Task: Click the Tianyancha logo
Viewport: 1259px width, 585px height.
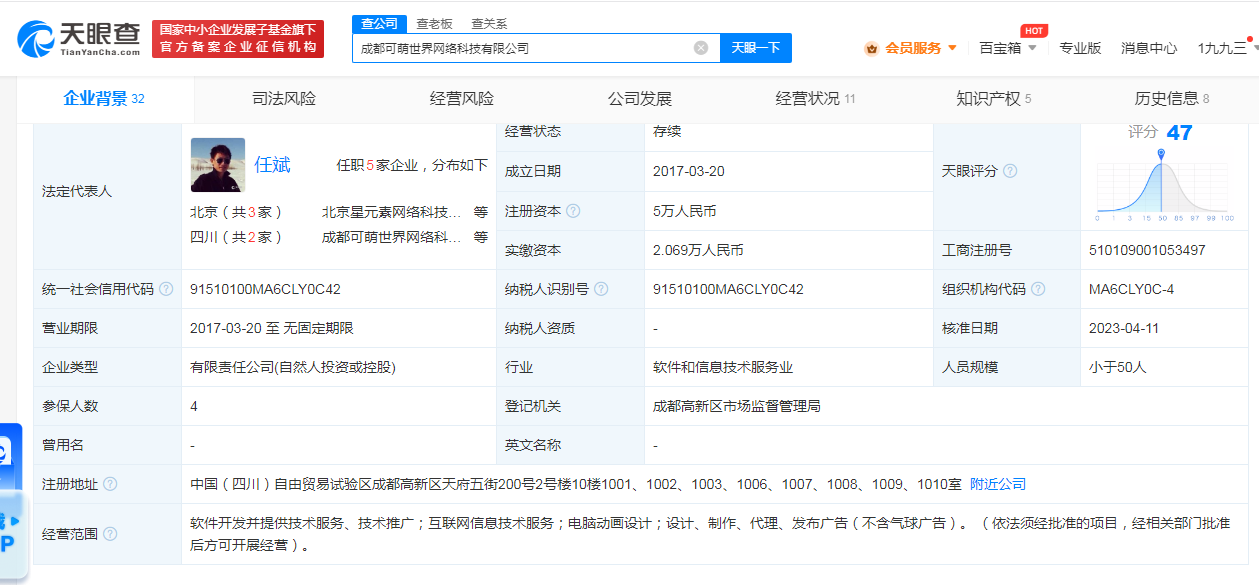Action: (x=79, y=39)
